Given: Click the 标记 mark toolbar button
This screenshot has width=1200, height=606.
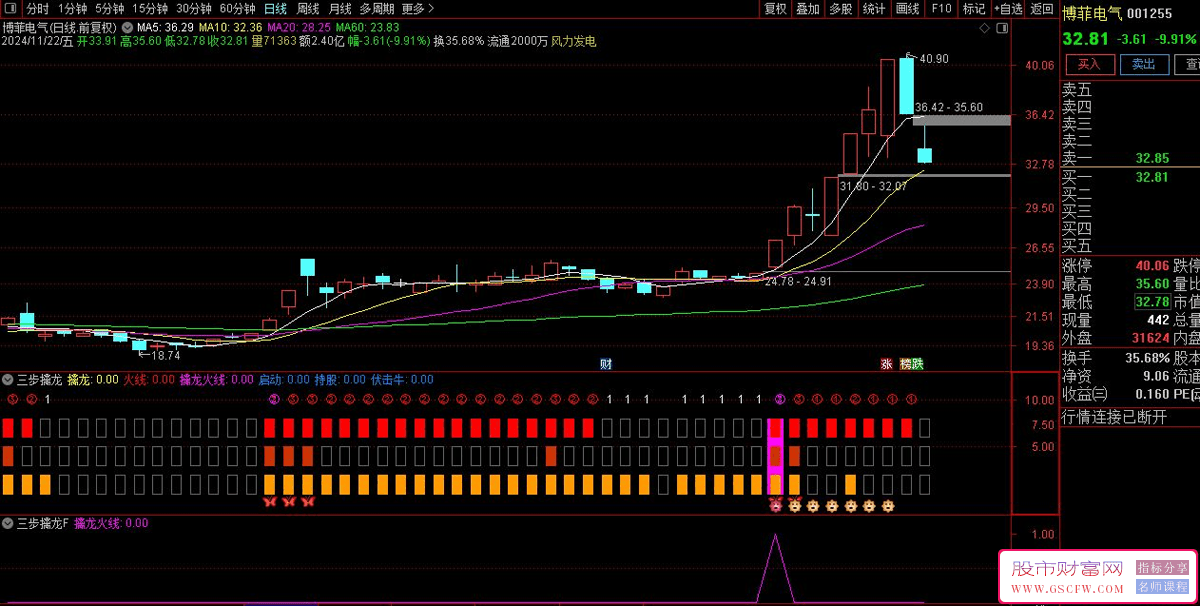Looking at the screenshot, I should (973, 9).
